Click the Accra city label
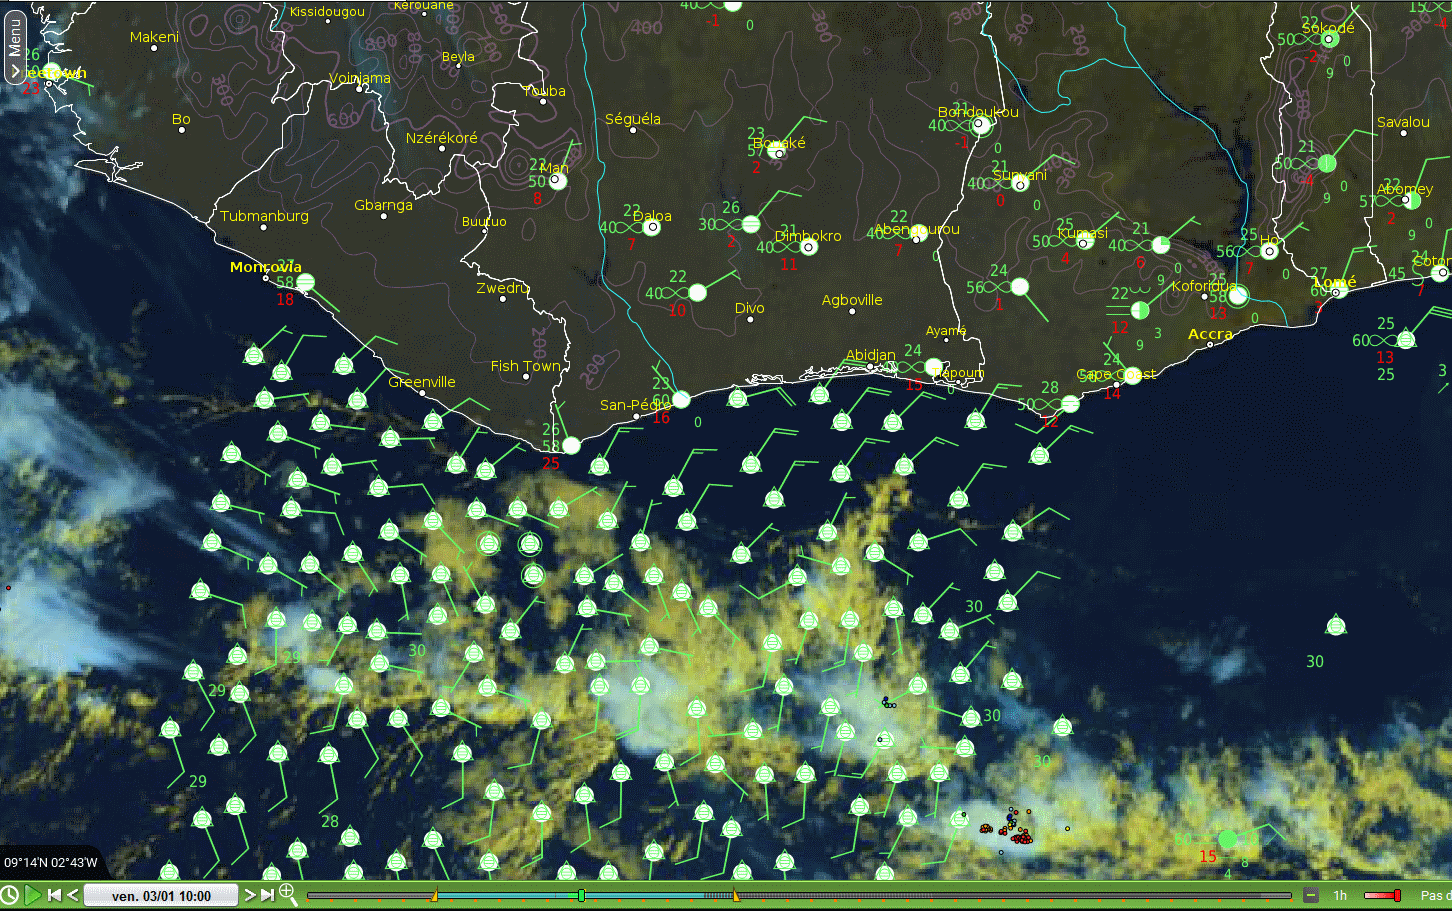 (x=1210, y=334)
